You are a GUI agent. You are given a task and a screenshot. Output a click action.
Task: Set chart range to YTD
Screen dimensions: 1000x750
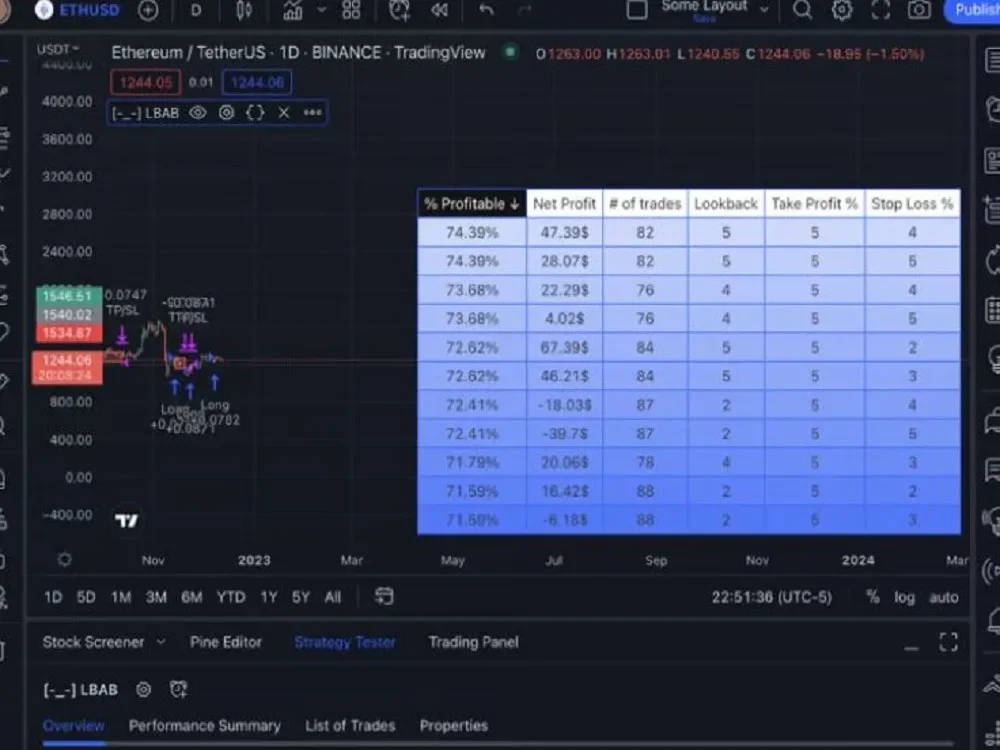[x=231, y=598]
